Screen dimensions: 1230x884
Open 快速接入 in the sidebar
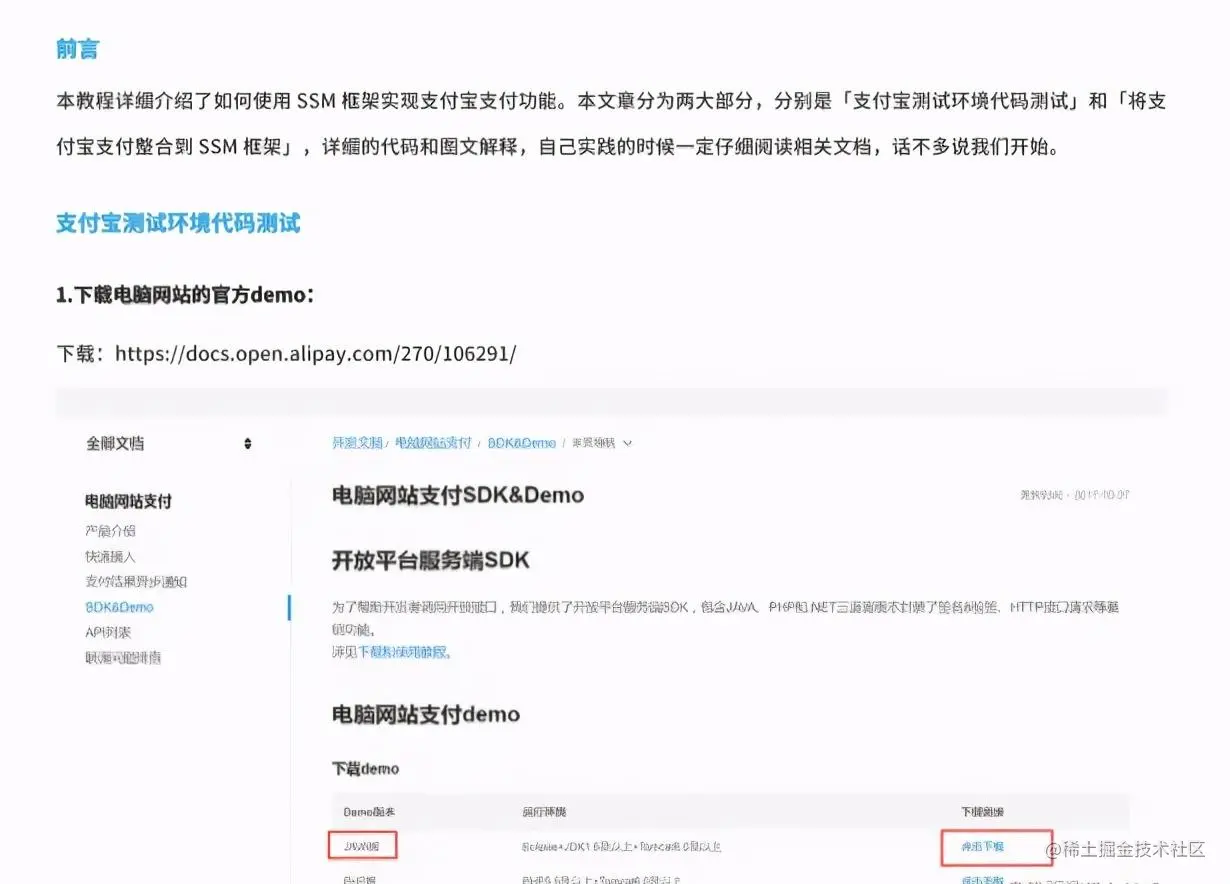tap(110, 556)
